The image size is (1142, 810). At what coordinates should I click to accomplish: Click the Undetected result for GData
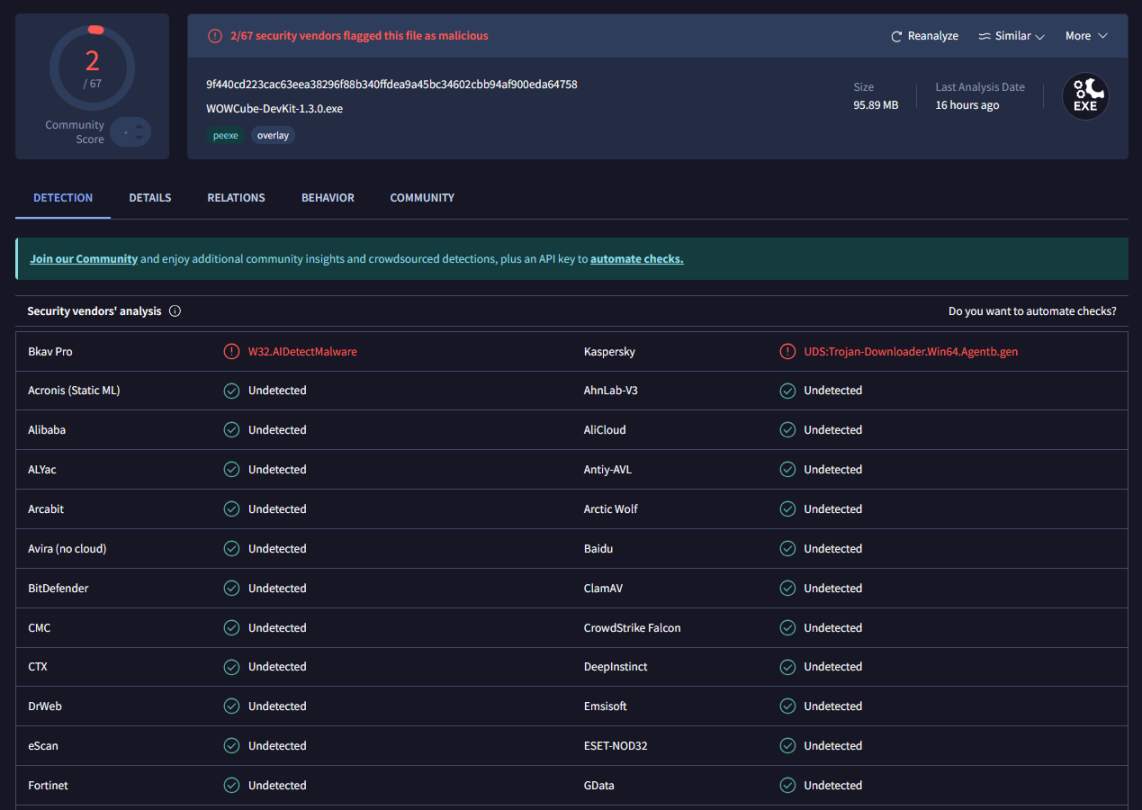pyautogui.click(x=832, y=785)
